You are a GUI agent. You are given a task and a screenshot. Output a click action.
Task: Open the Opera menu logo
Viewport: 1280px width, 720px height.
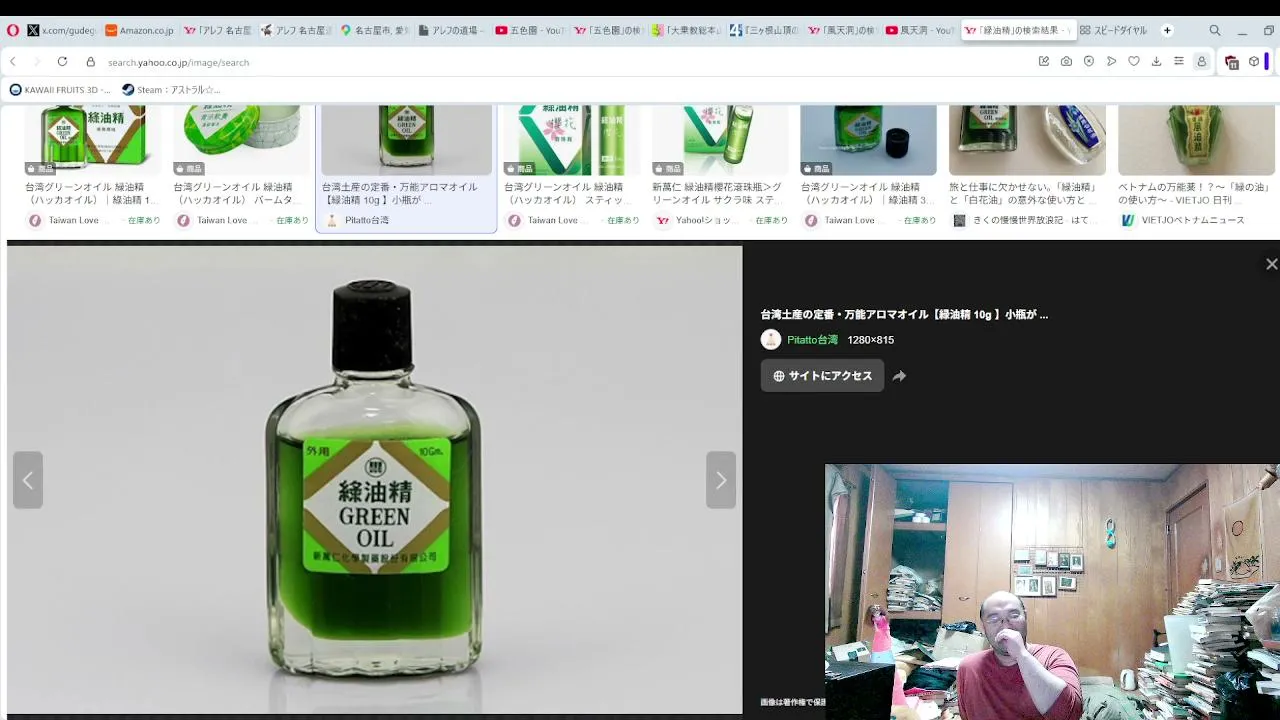12,30
